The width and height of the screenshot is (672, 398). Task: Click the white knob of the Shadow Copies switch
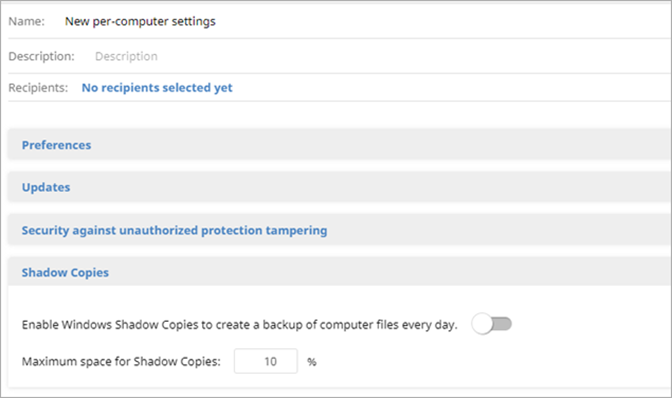coord(482,324)
